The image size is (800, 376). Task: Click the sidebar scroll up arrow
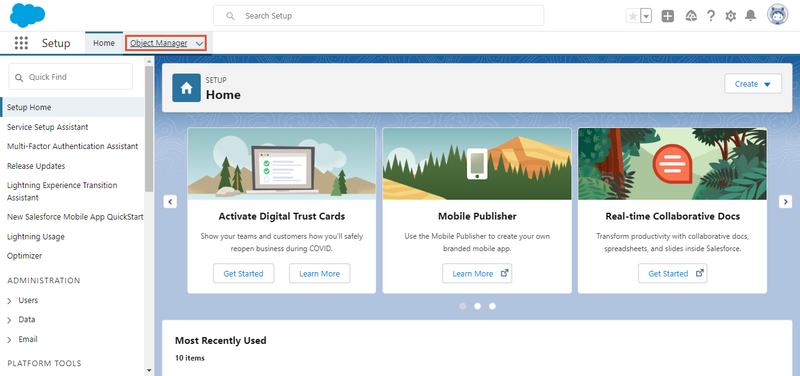(149, 62)
